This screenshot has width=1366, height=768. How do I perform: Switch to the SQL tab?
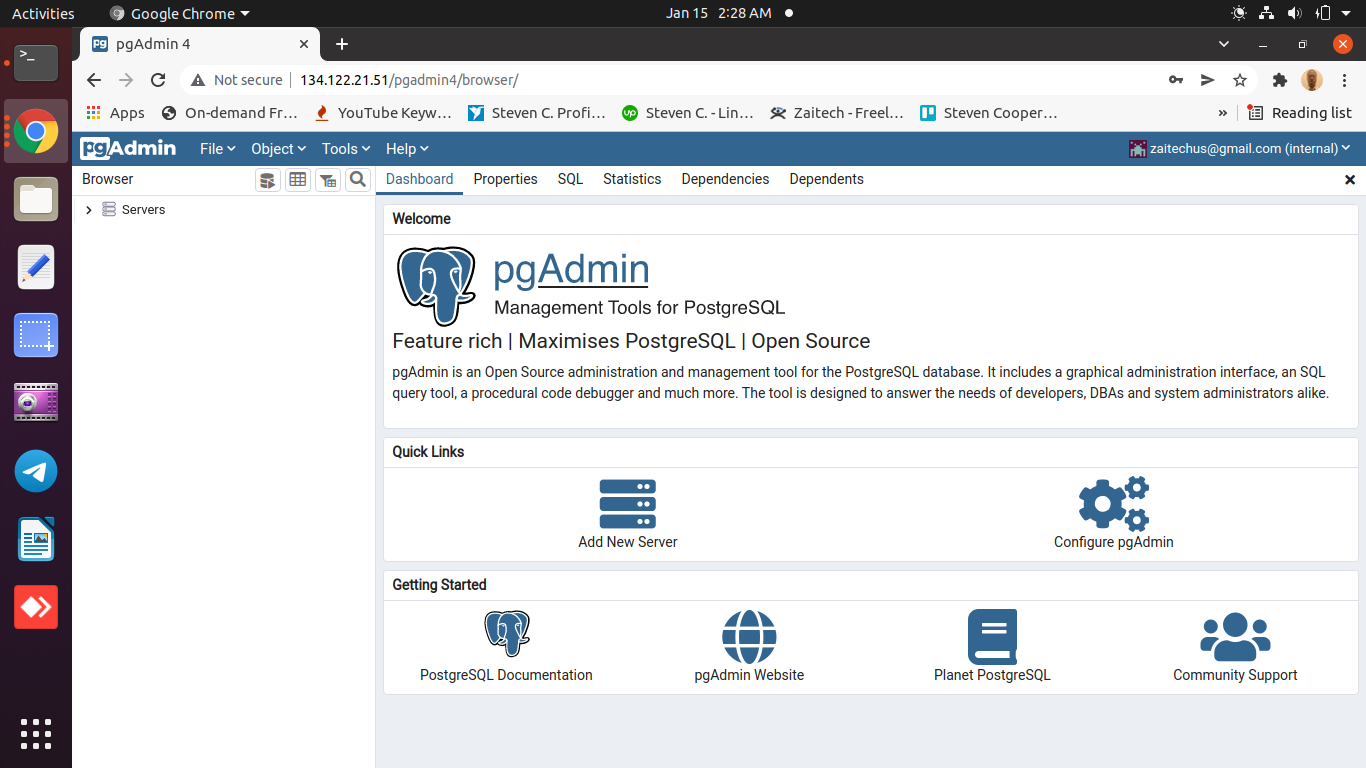pos(570,179)
